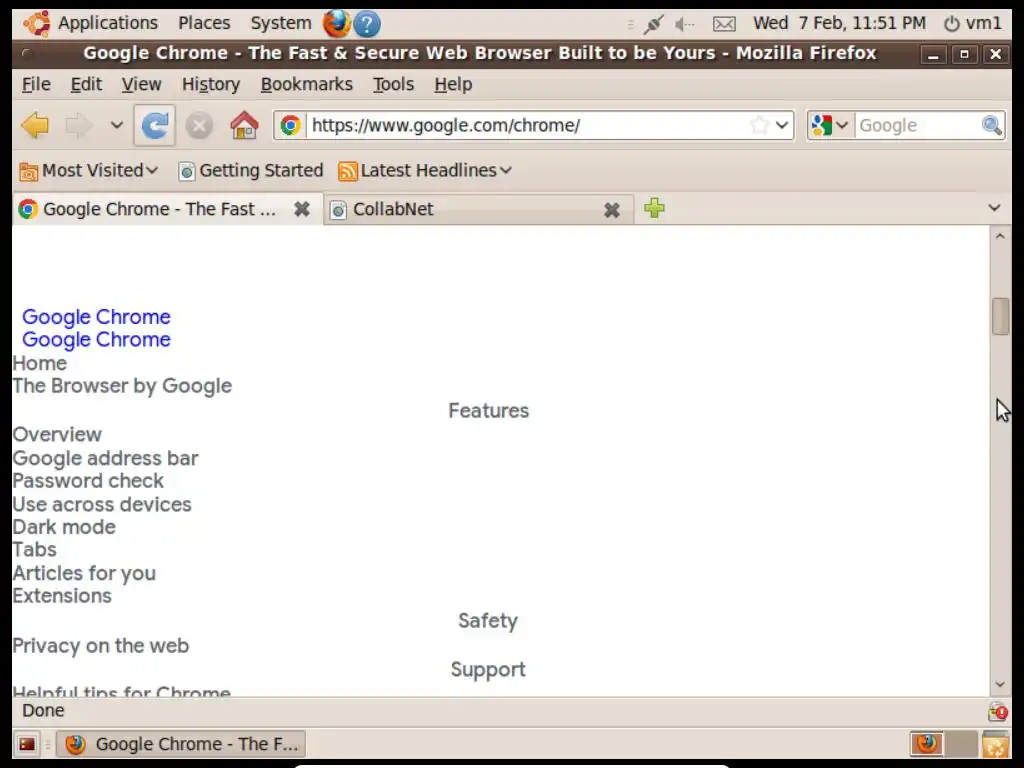This screenshot has width=1024, height=768.
Task: Click the greyed forward arrow button
Action: 78,125
